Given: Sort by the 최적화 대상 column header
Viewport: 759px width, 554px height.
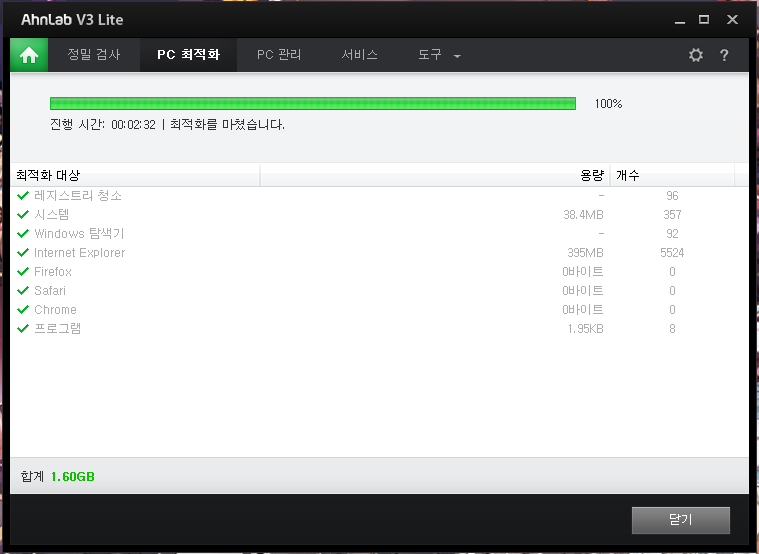Looking at the screenshot, I should [135, 175].
